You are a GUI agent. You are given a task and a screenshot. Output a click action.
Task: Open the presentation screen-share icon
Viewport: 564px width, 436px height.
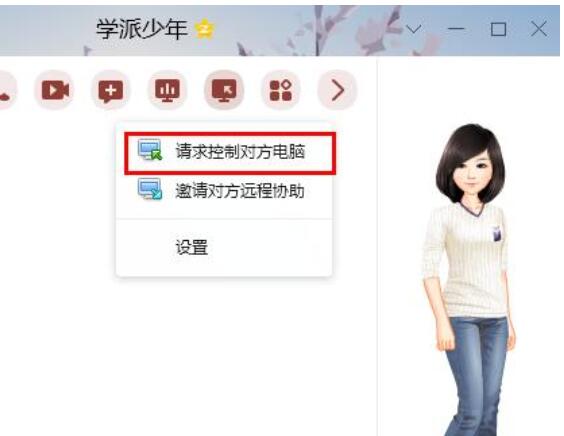[167, 90]
